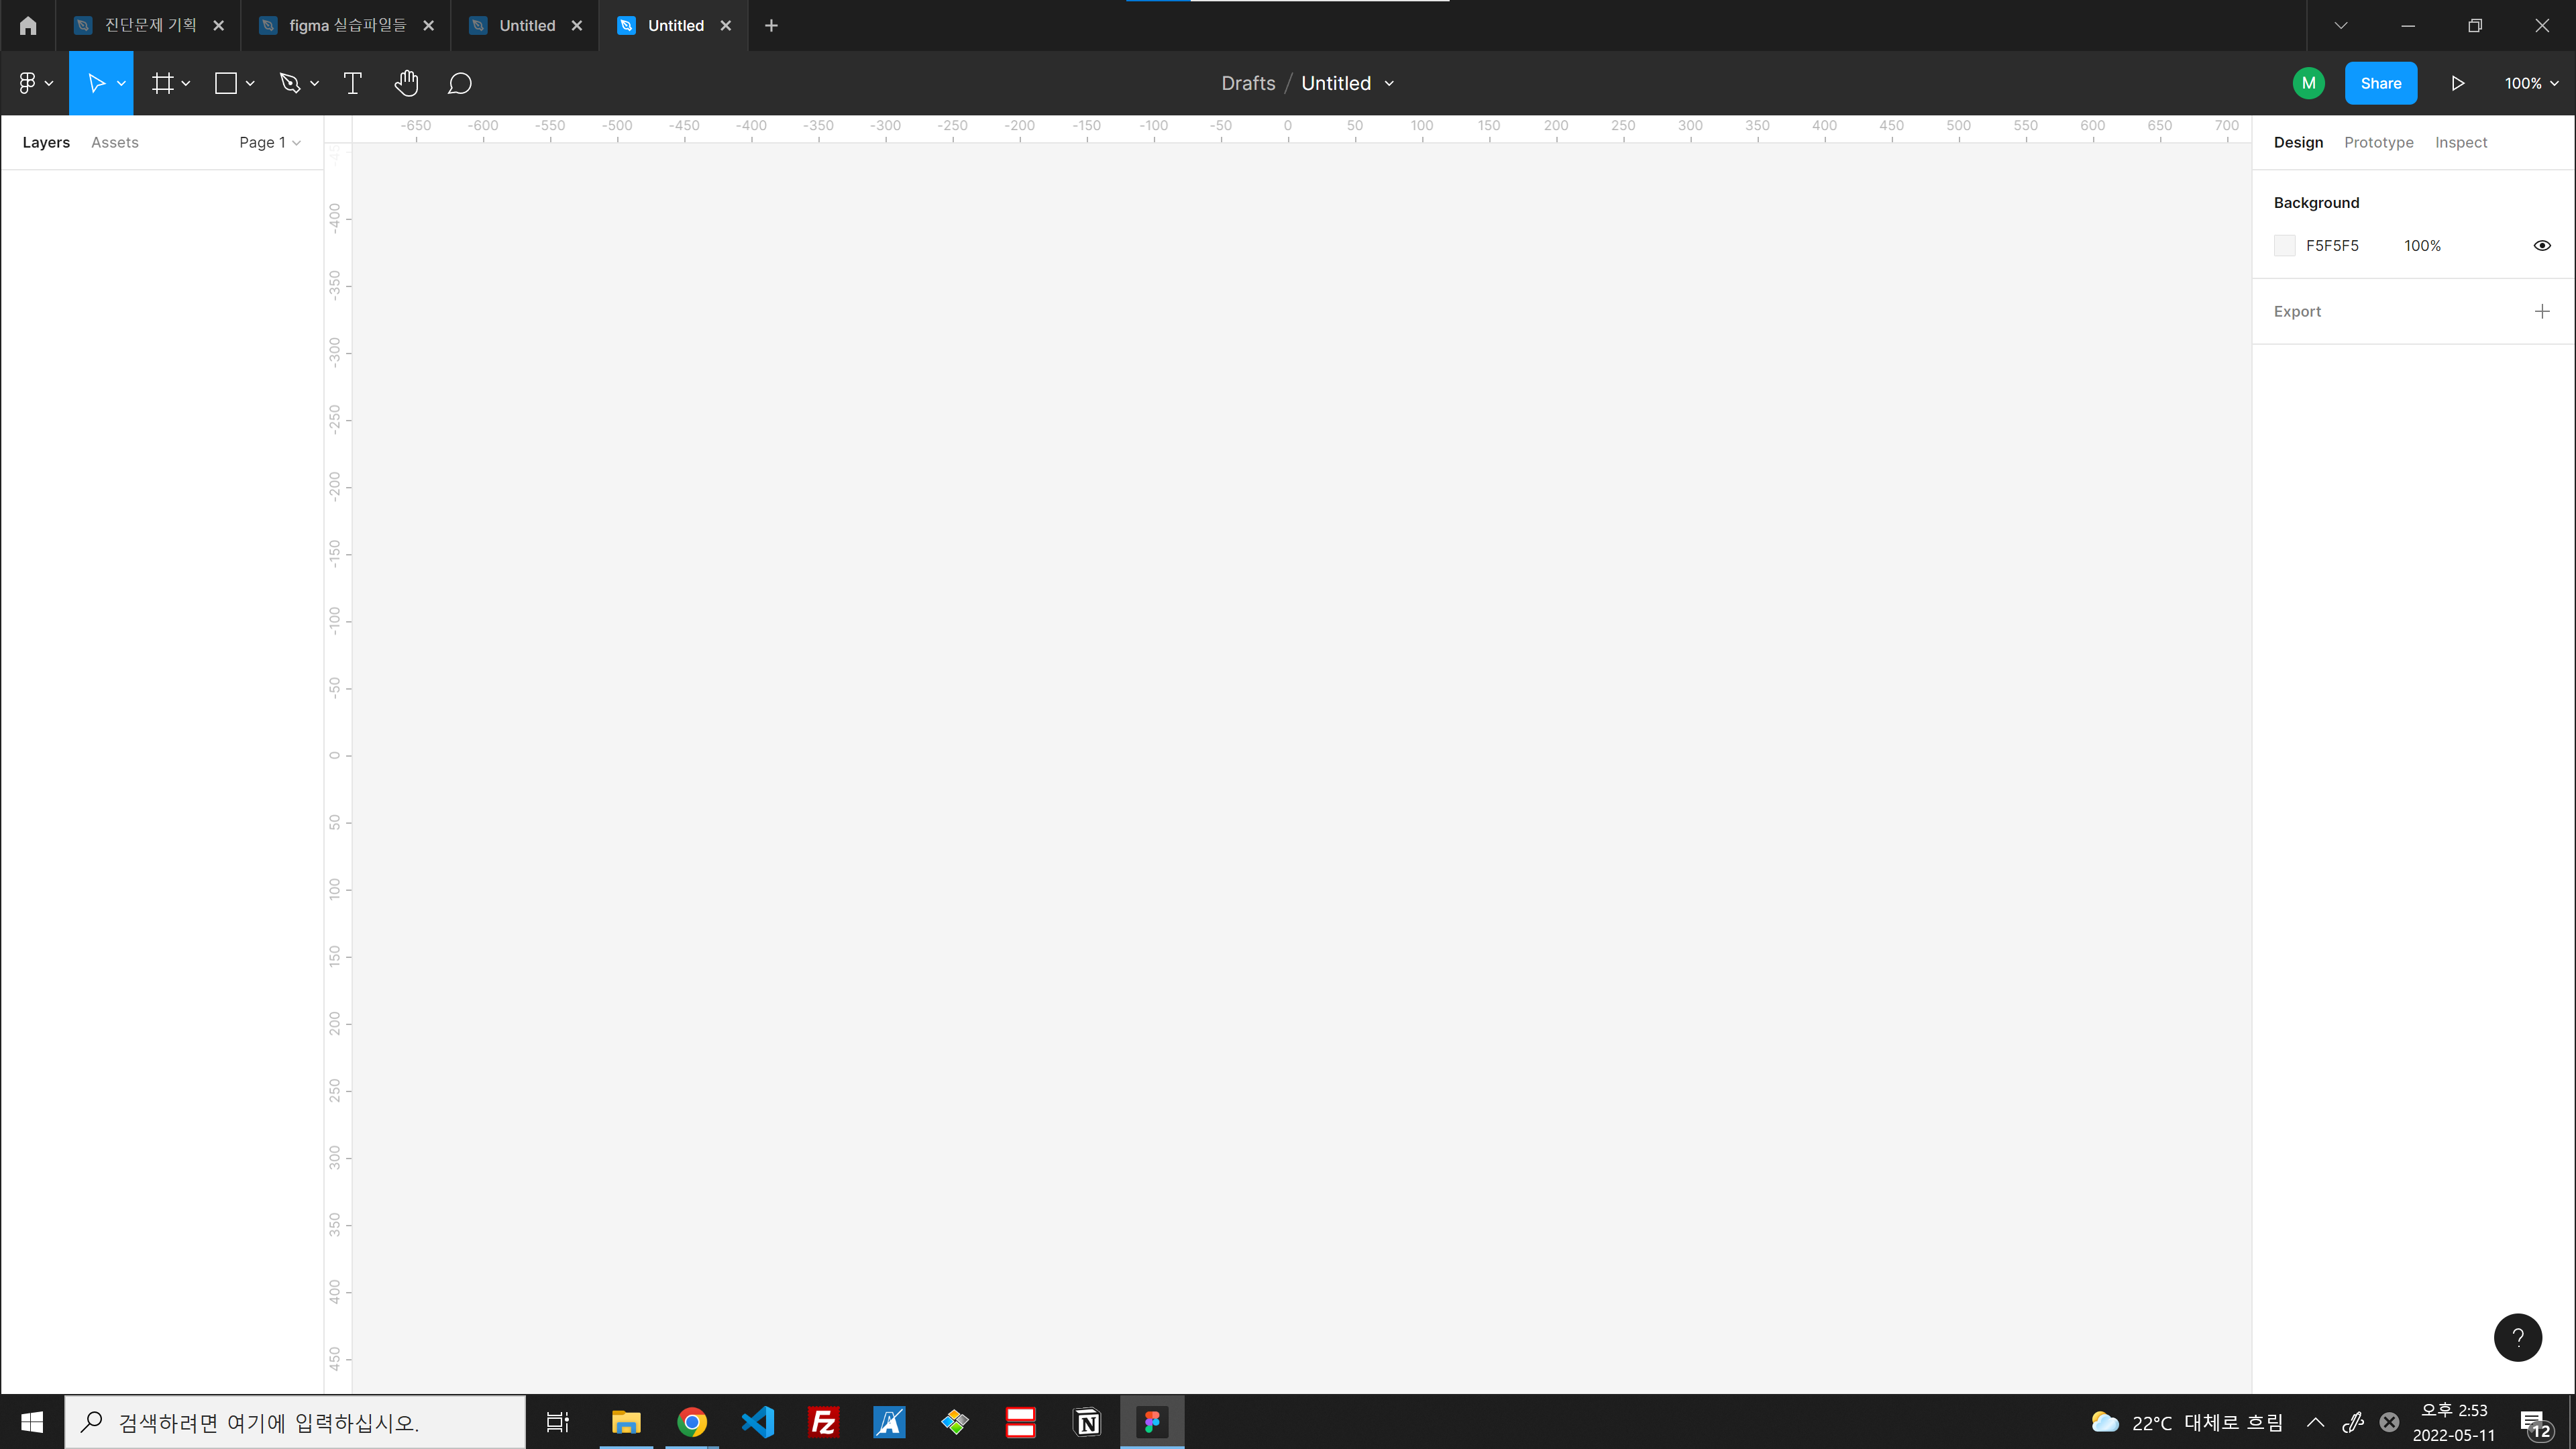Select the Rectangle shape tool
The height and width of the screenshot is (1449, 2576).
point(226,83)
